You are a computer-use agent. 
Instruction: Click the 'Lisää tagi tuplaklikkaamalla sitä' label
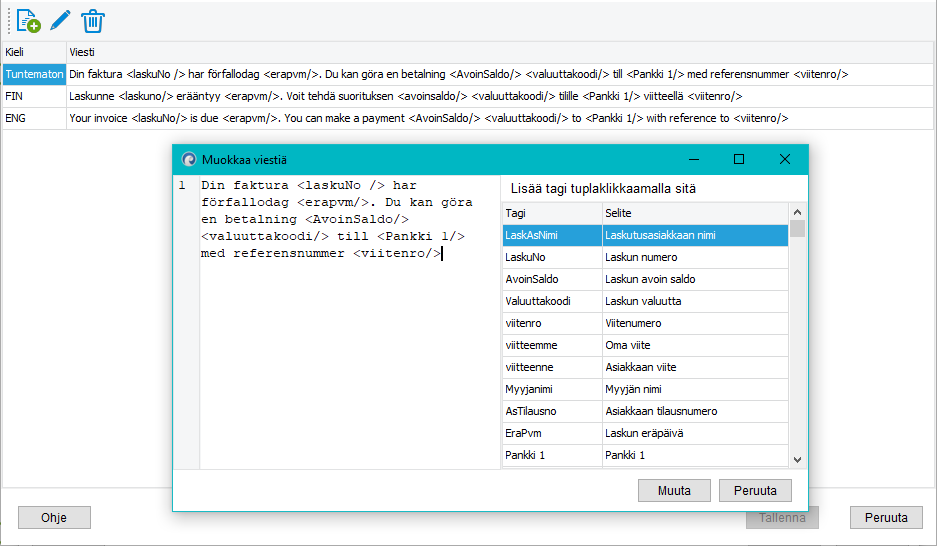603,189
